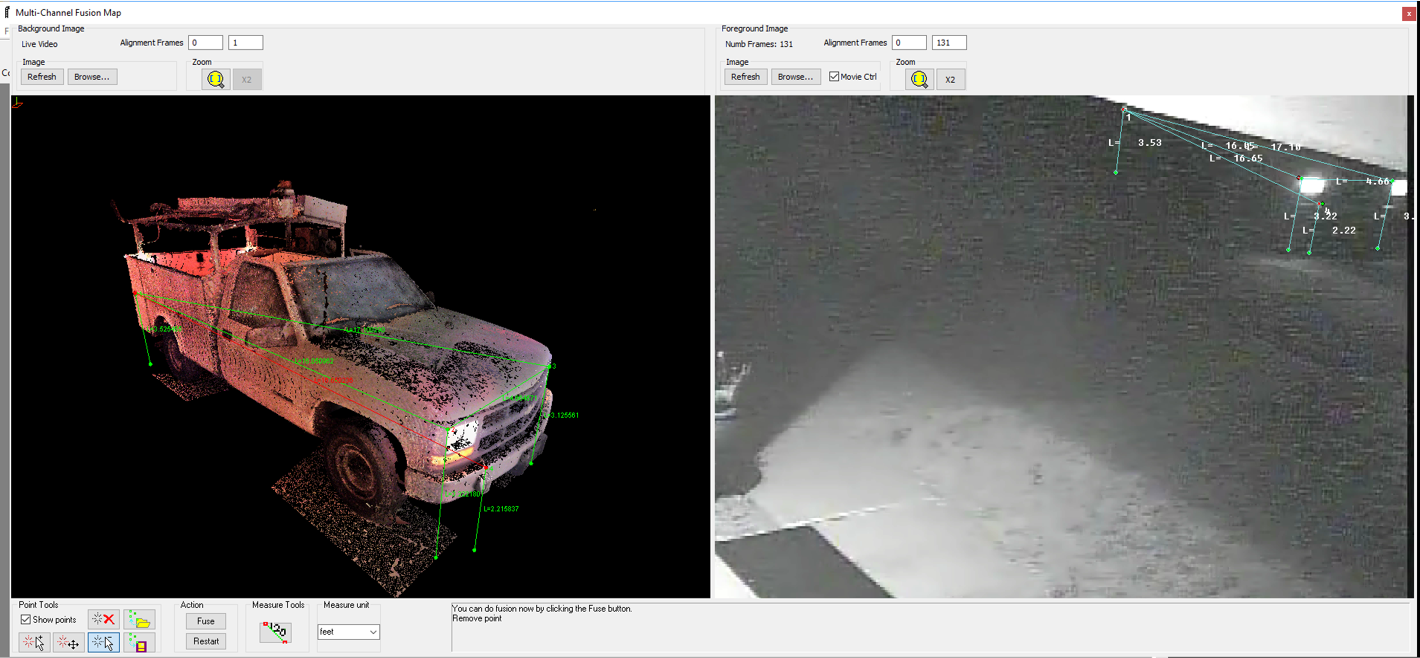This screenshot has width=1420, height=658.
Task: Select the Move point tool
Action: 69,642
